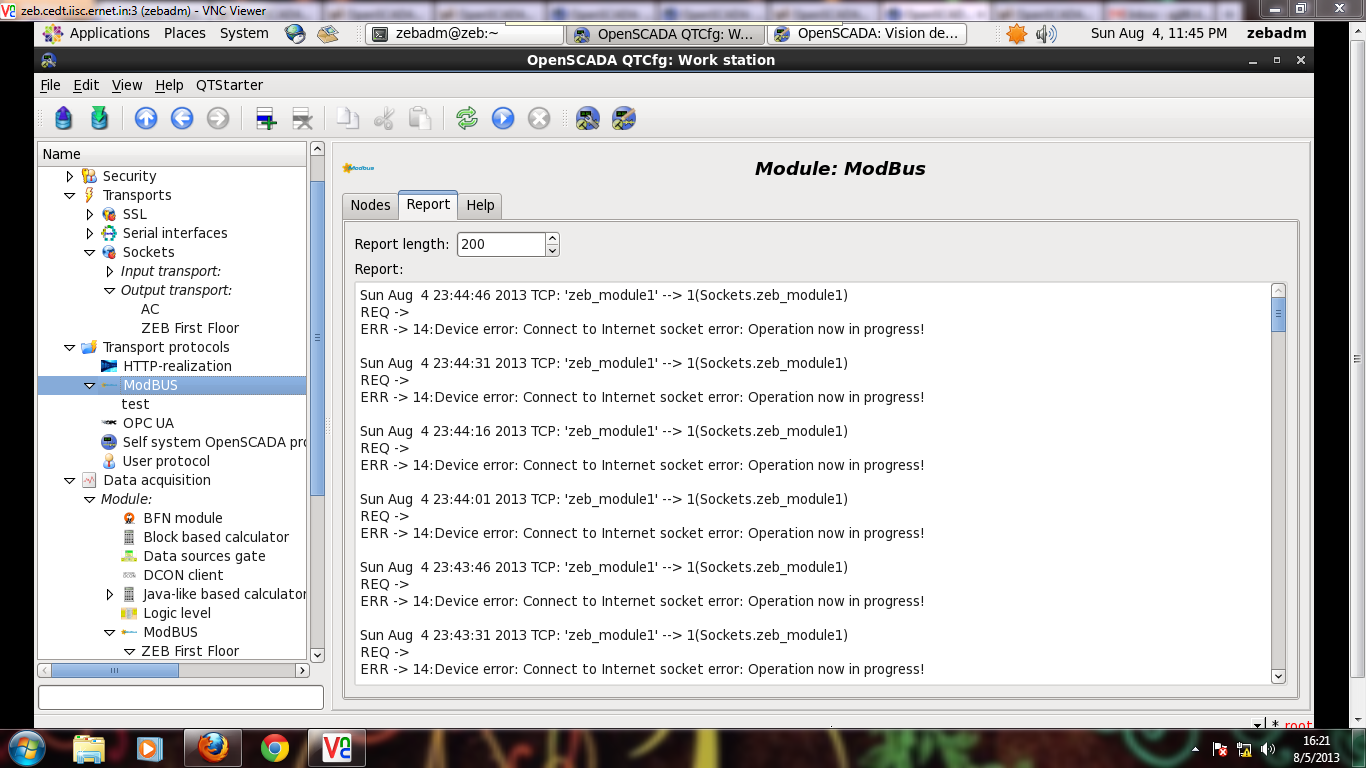
Task: Select the OPC UA protocol item
Action: pyautogui.click(x=148, y=423)
